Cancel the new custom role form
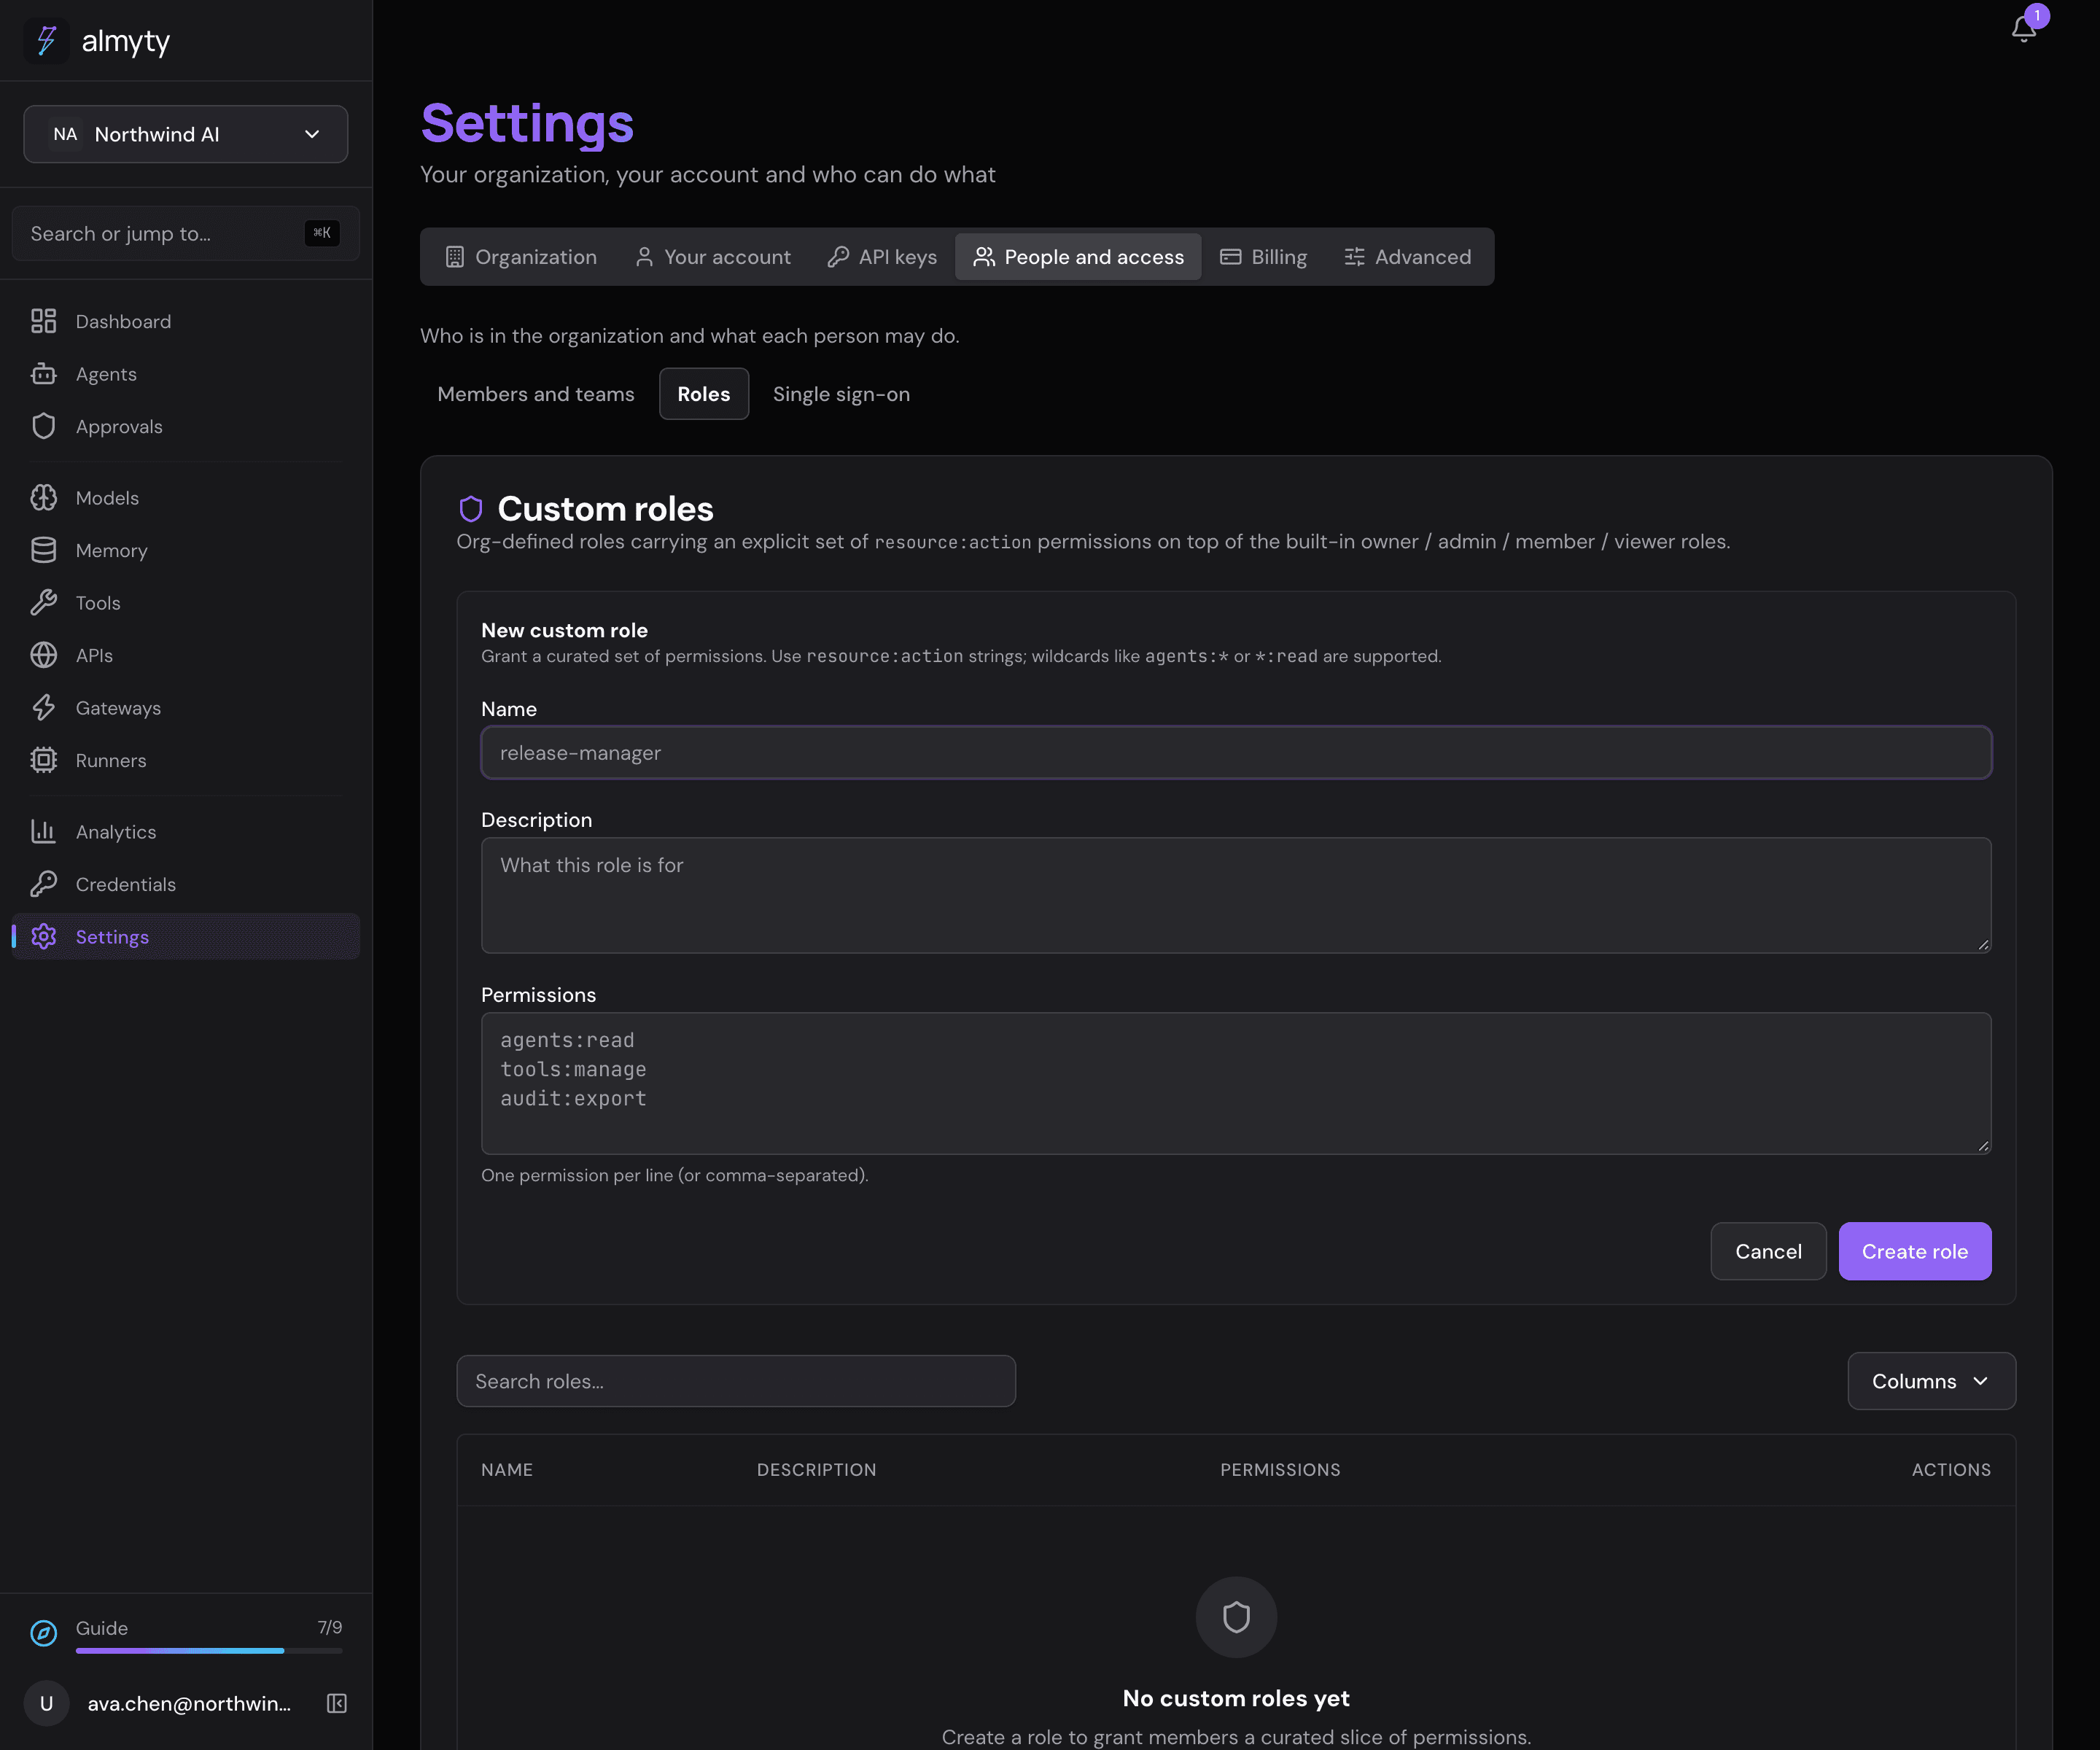 pos(1768,1251)
